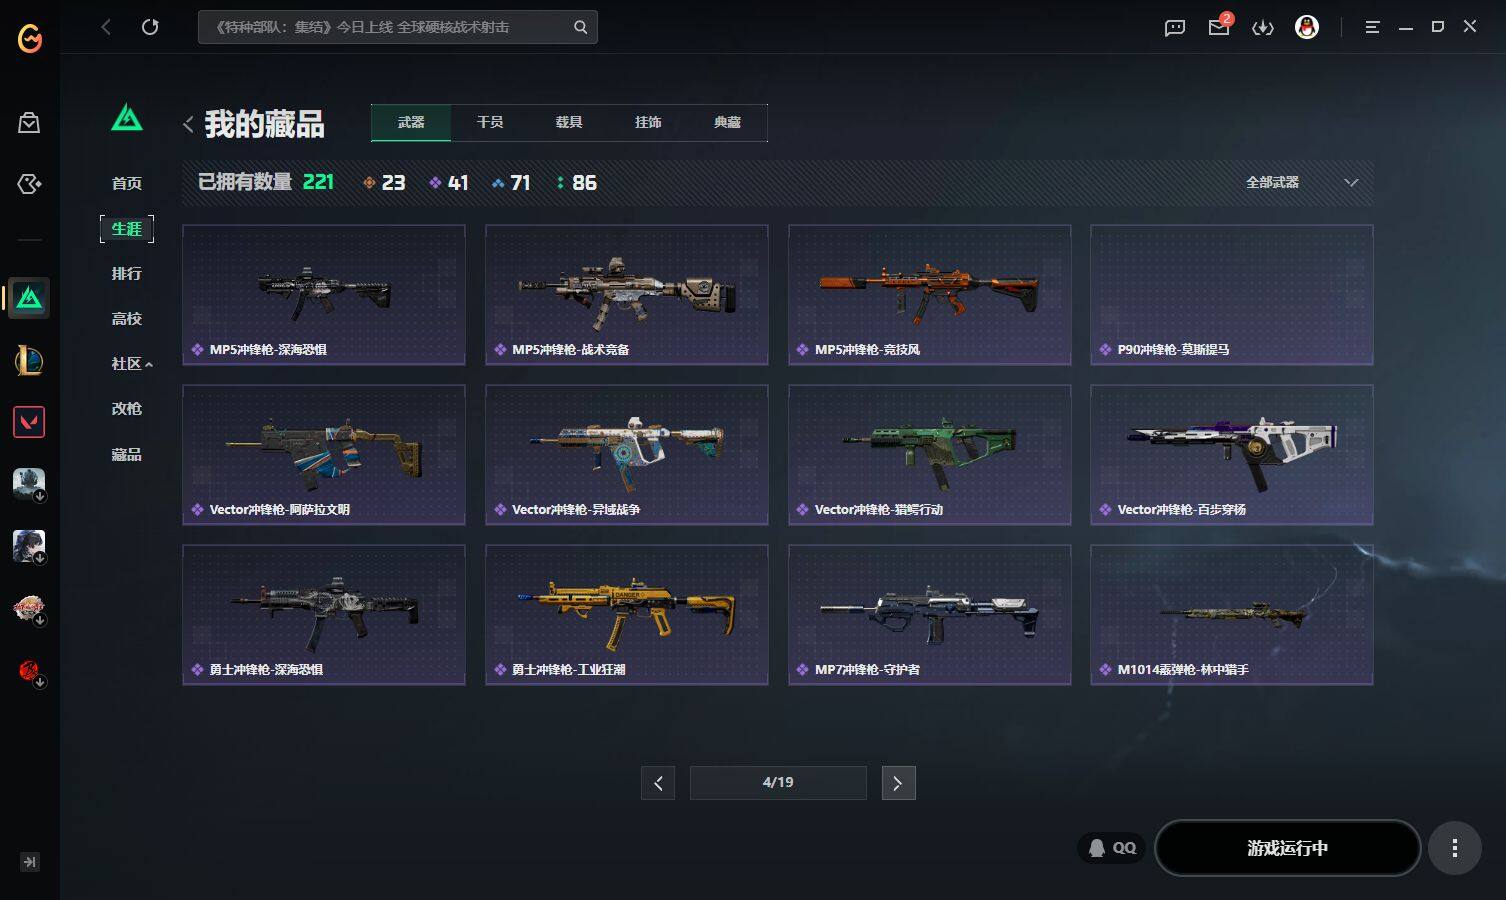The width and height of the screenshot is (1506, 900).
Task: Open the 勇士冲锋枪-深海恐惧 weapon card
Action: [324, 615]
